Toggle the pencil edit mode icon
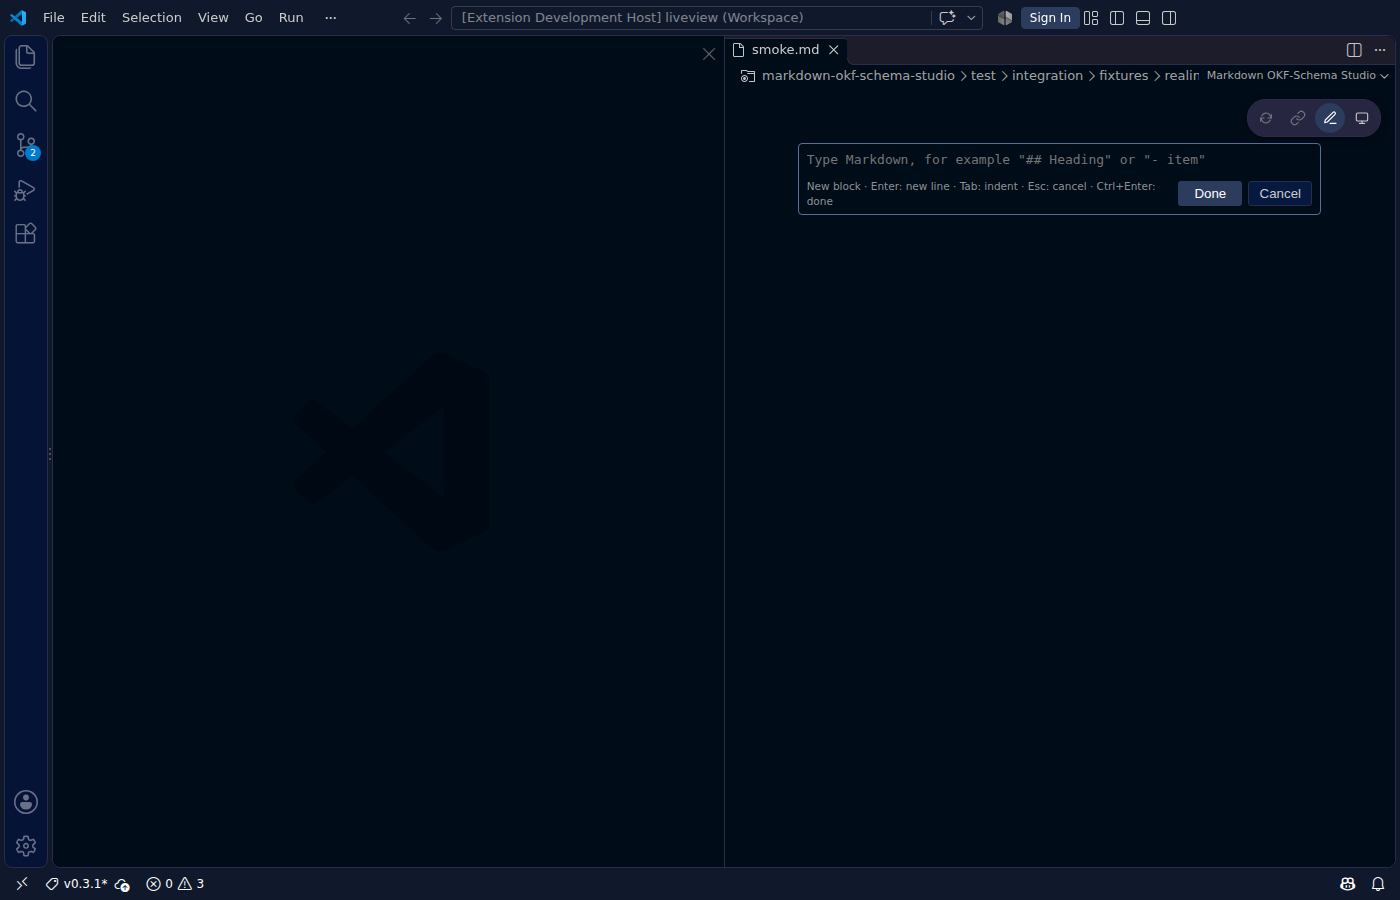Image resolution: width=1400 pixels, height=900 pixels. (x=1330, y=118)
